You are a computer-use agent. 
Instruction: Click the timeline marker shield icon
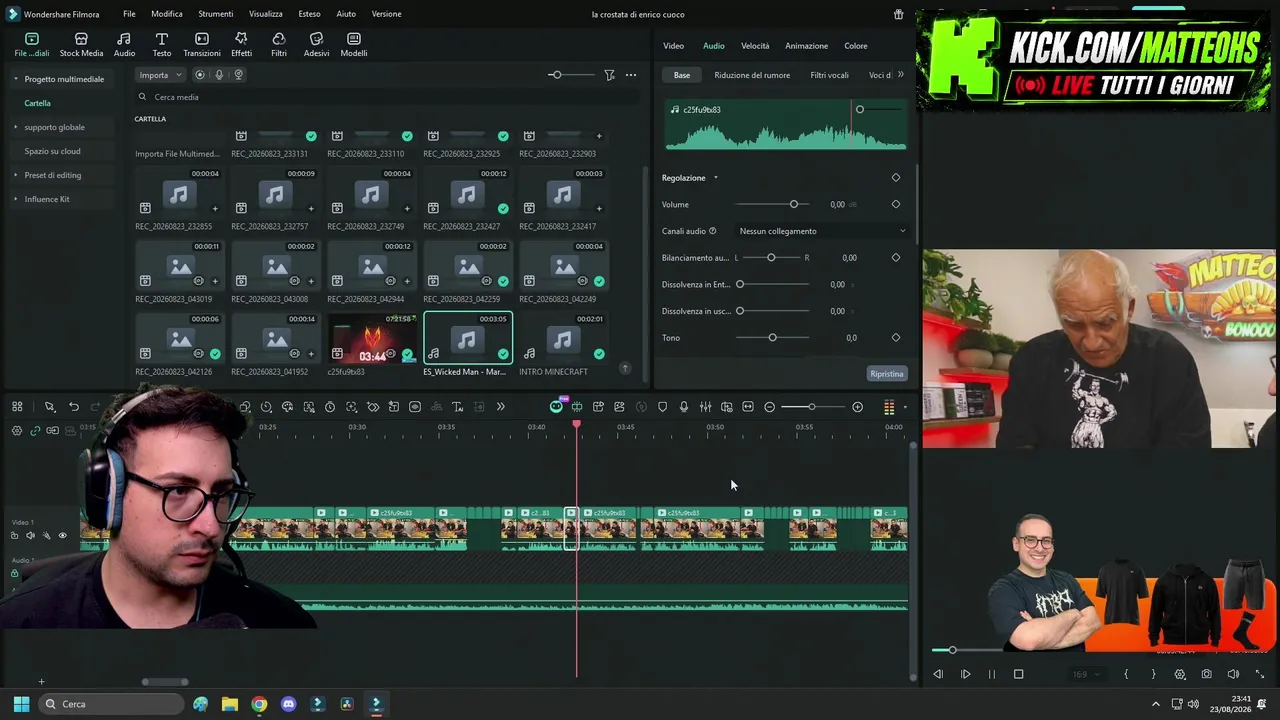[662, 407]
